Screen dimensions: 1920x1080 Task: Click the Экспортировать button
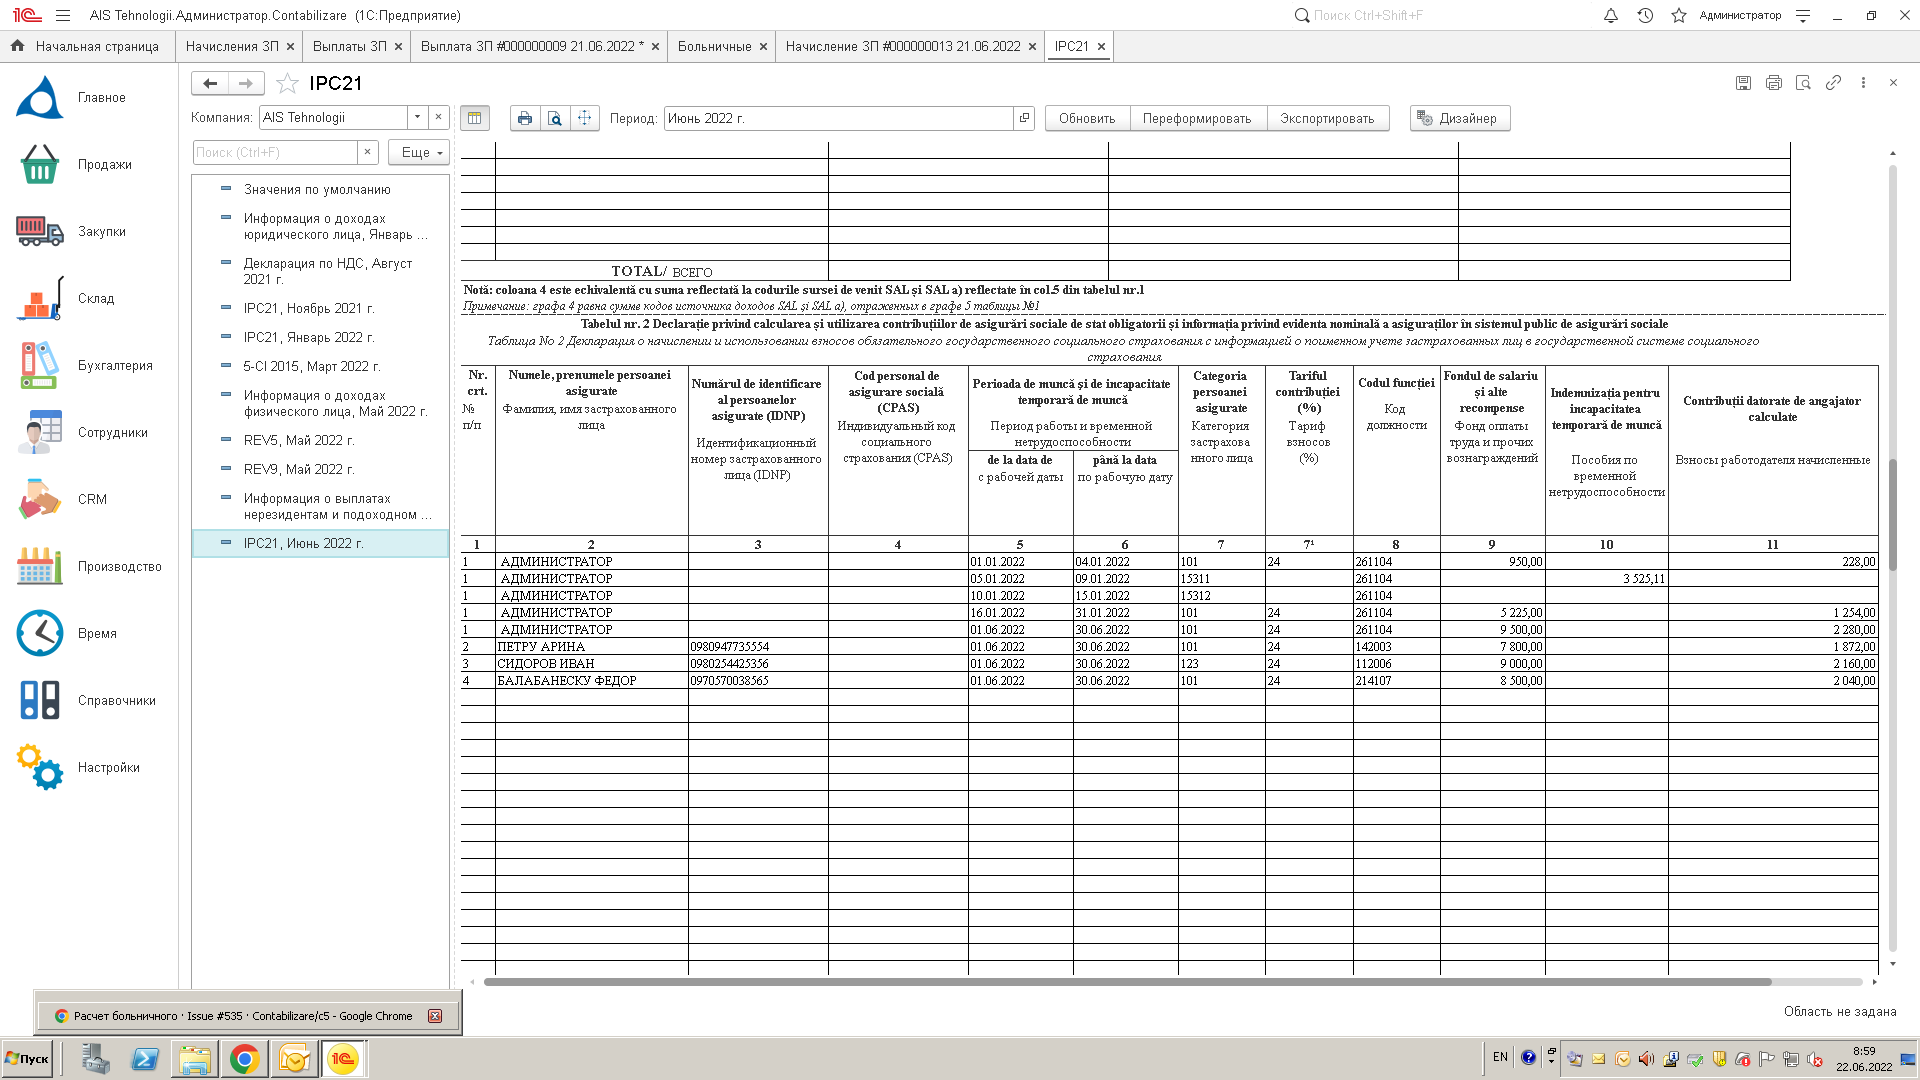tap(1327, 118)
